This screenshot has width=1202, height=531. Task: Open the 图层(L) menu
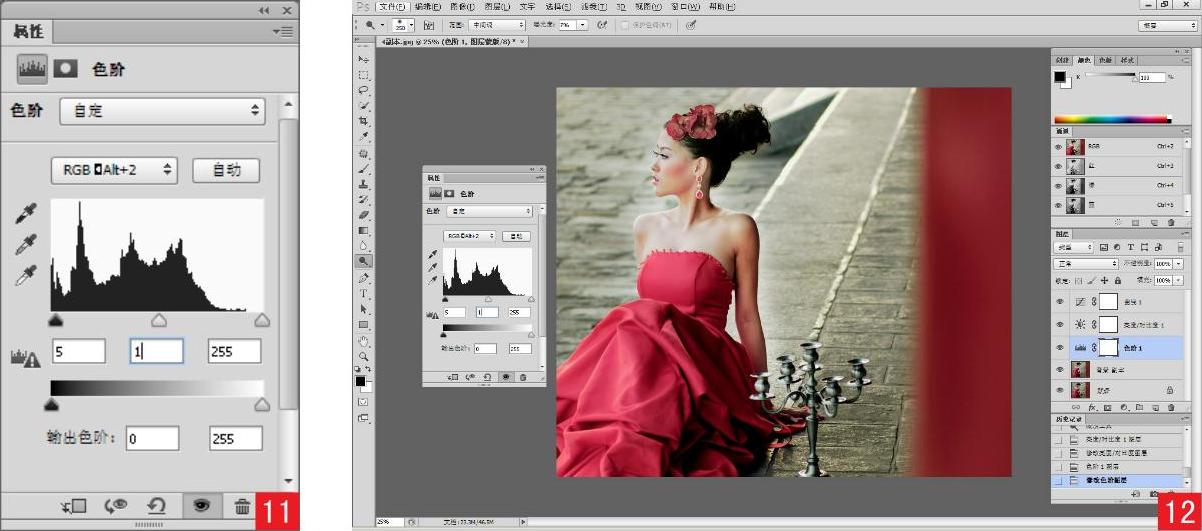(499, 6)
